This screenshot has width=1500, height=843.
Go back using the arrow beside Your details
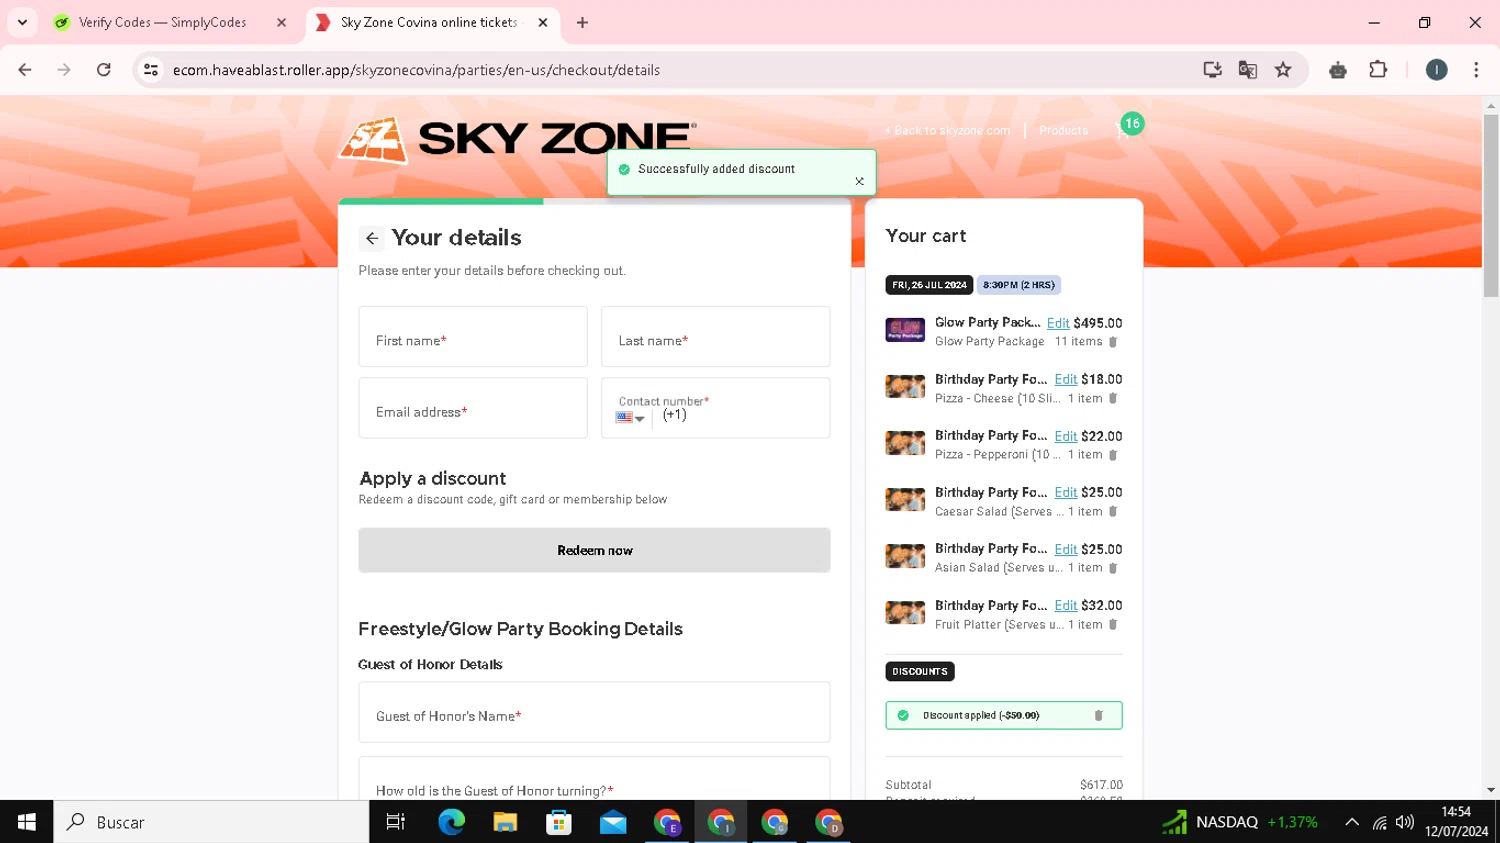tap(372, 238)
